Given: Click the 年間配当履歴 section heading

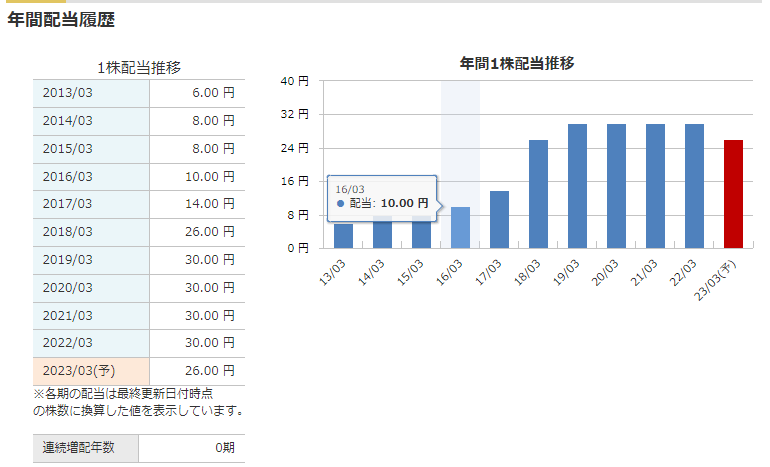Looking at the screenshot, I should 61,20.
